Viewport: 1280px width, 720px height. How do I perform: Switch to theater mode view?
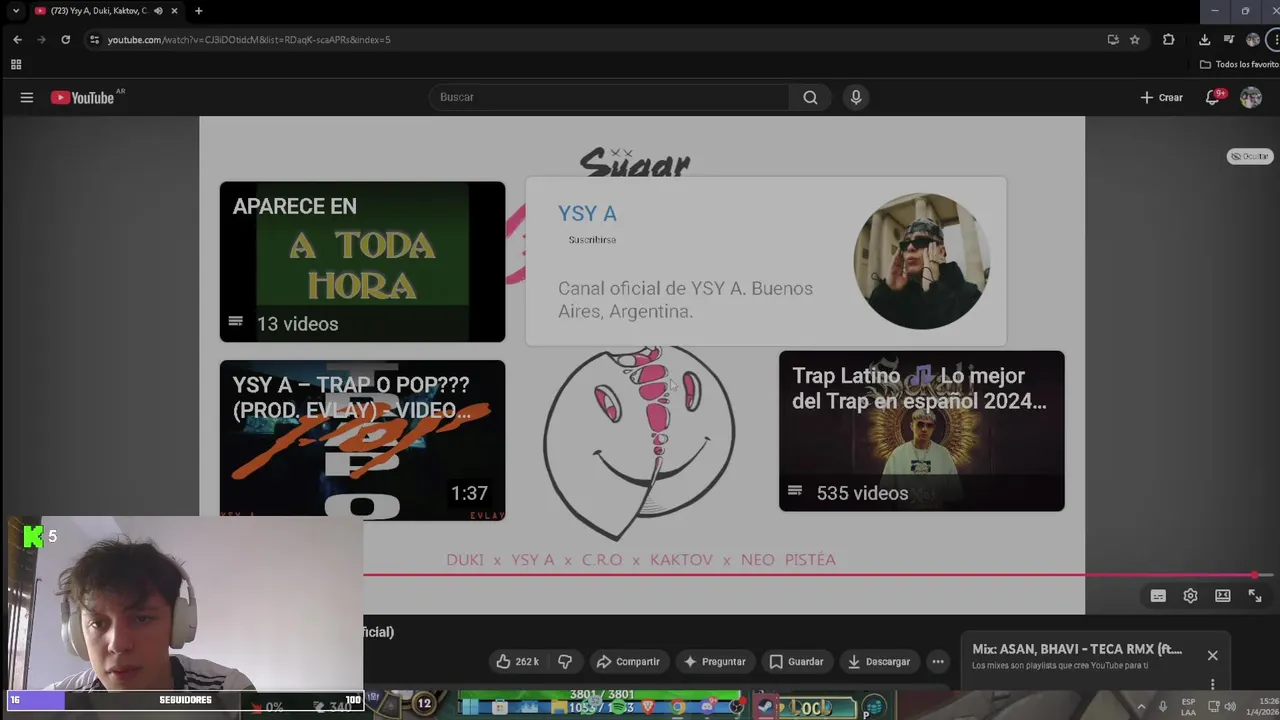(x=1222, y=596)
